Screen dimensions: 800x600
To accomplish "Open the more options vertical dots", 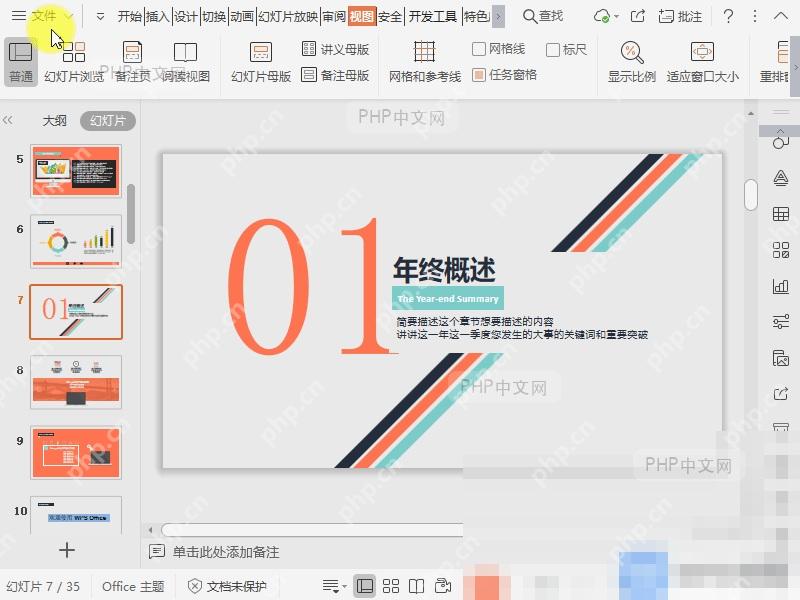I will click(755, 17).
